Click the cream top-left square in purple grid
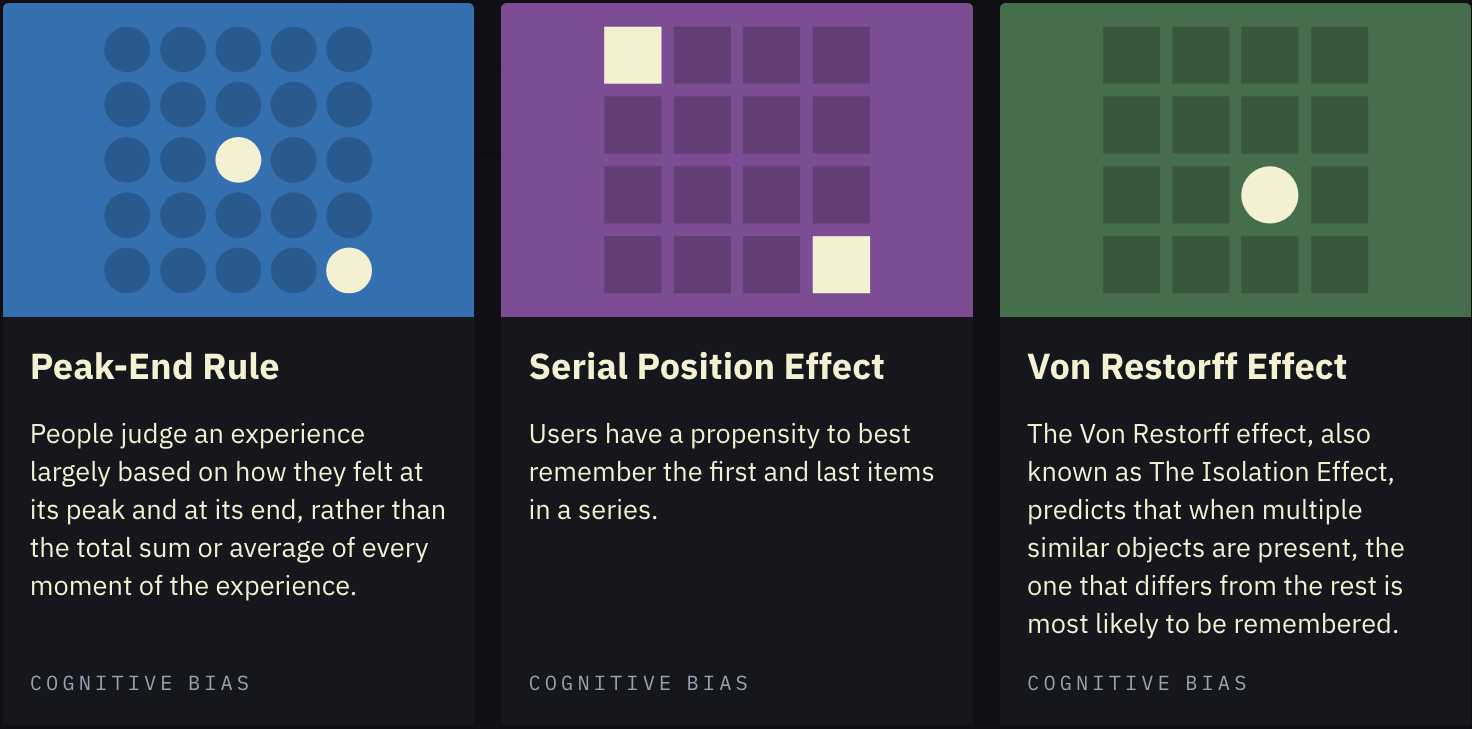The width and height of the screenshot is (1472, 729). pyautogui.click(x=632, y=55)
